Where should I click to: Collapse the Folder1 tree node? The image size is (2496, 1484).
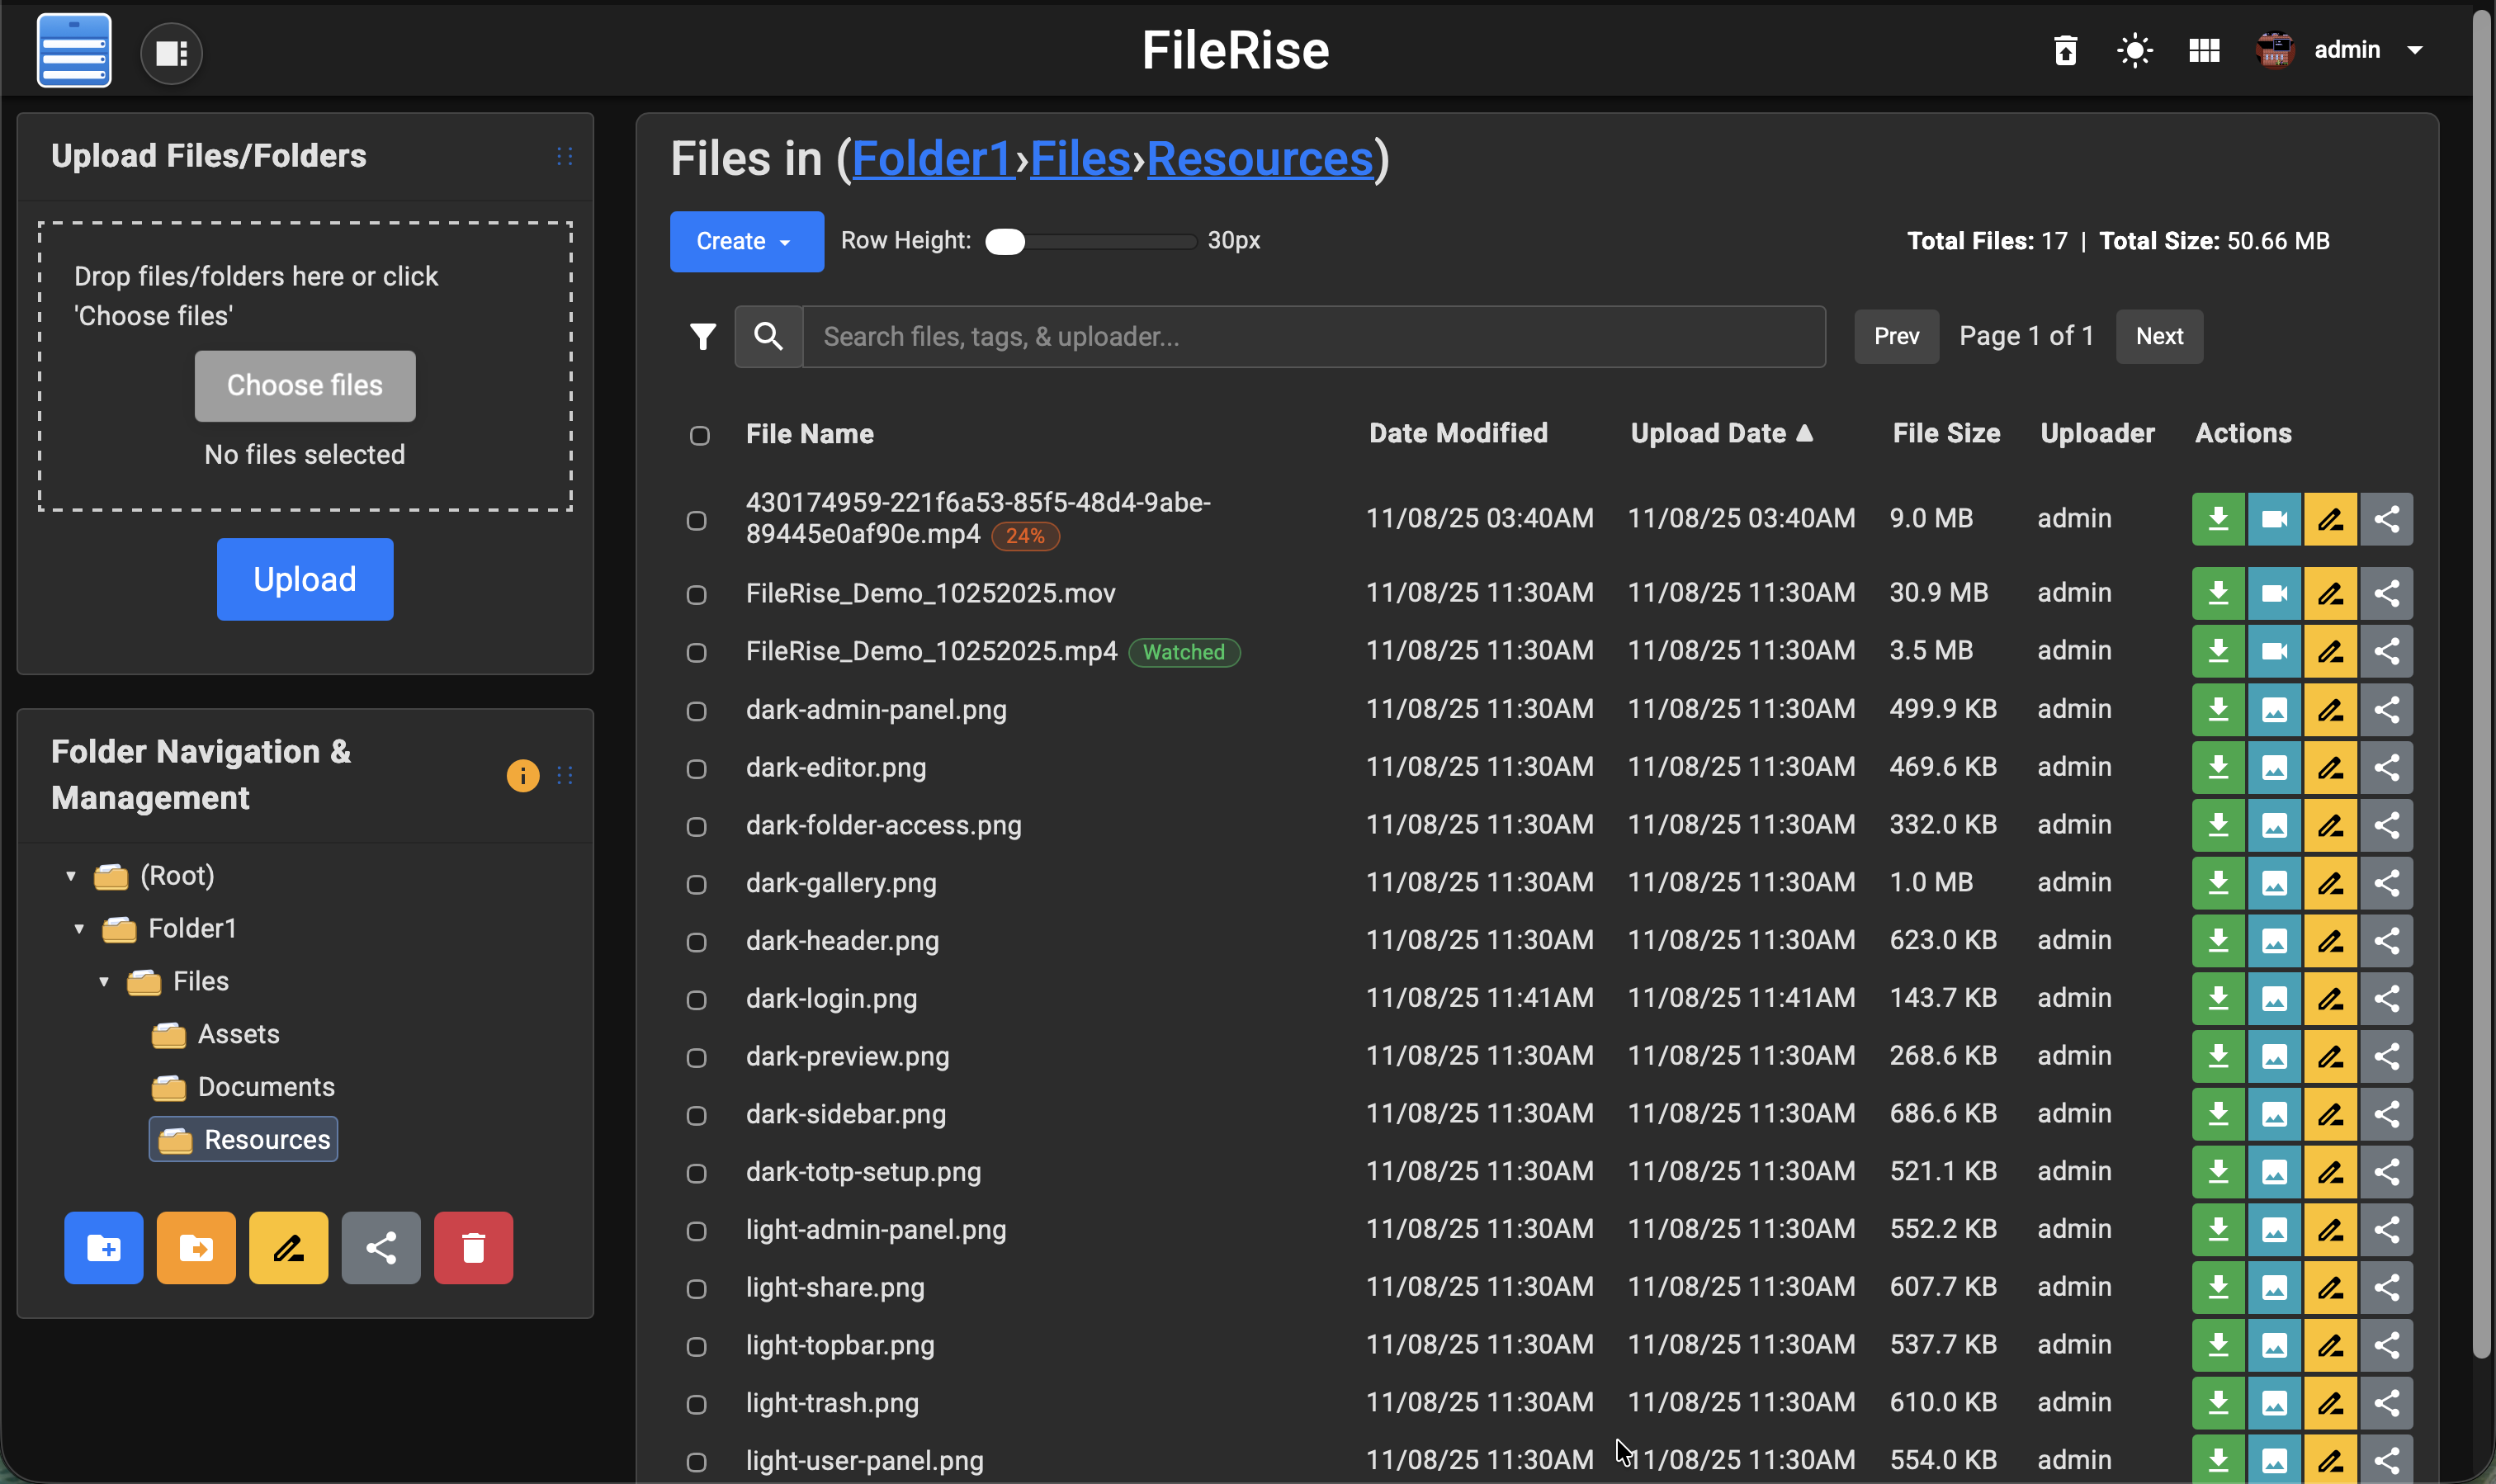(79, 928)
